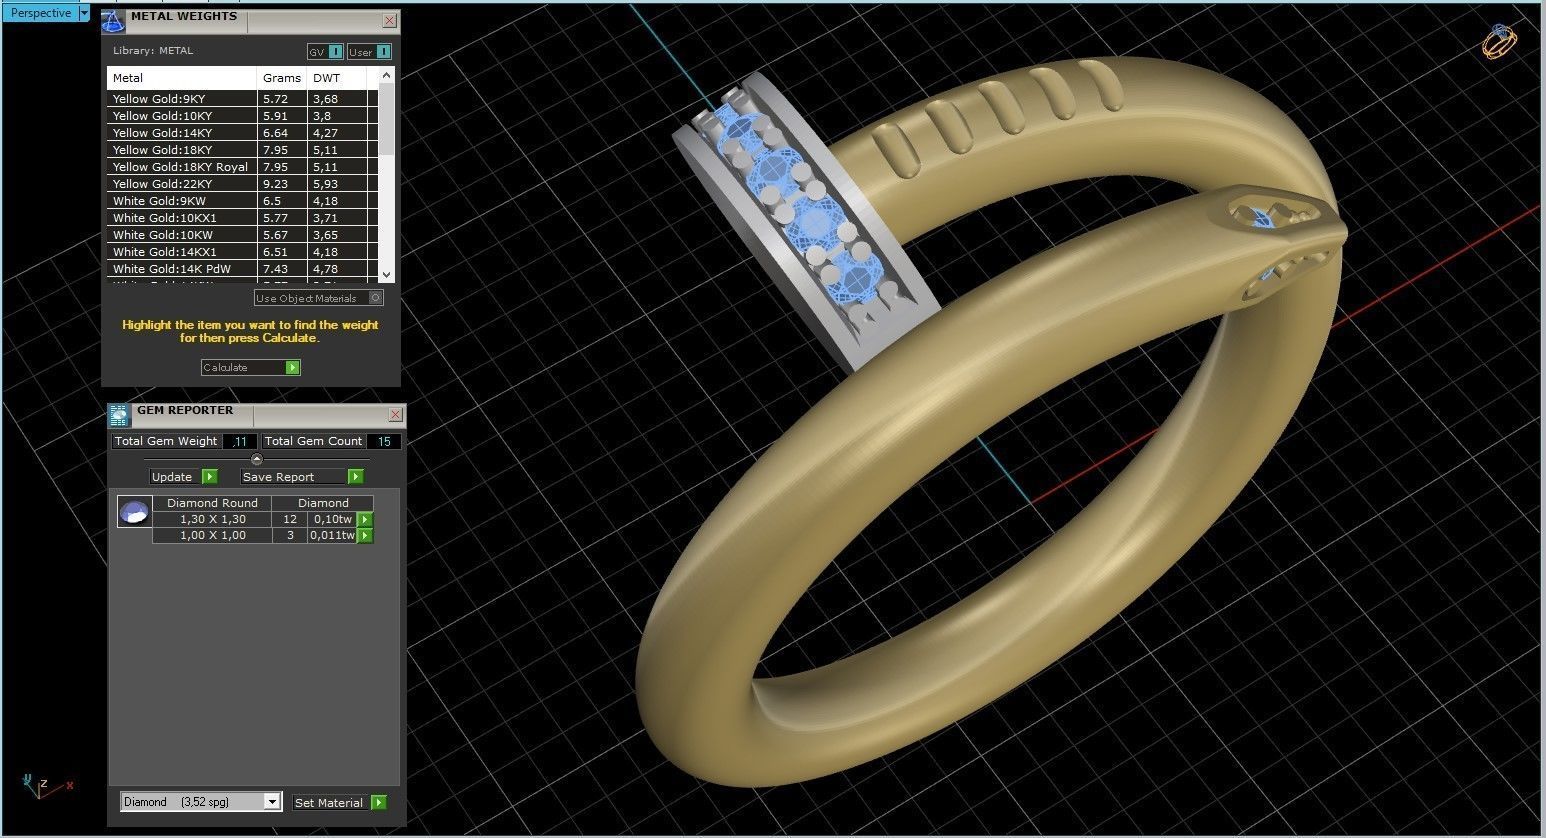1546x838 pixels.
Task: Click the Diamond Round header cell
Action: (212, 503)
